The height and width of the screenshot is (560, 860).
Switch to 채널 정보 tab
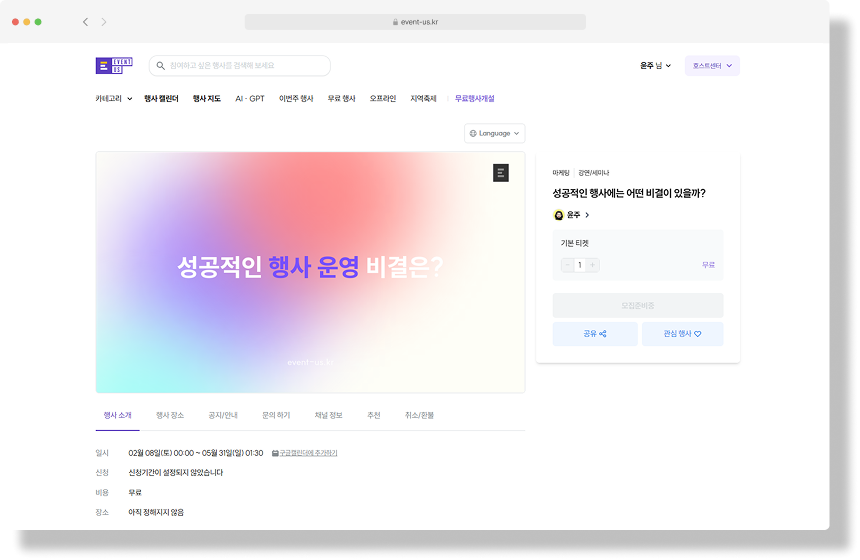point(329,416)
